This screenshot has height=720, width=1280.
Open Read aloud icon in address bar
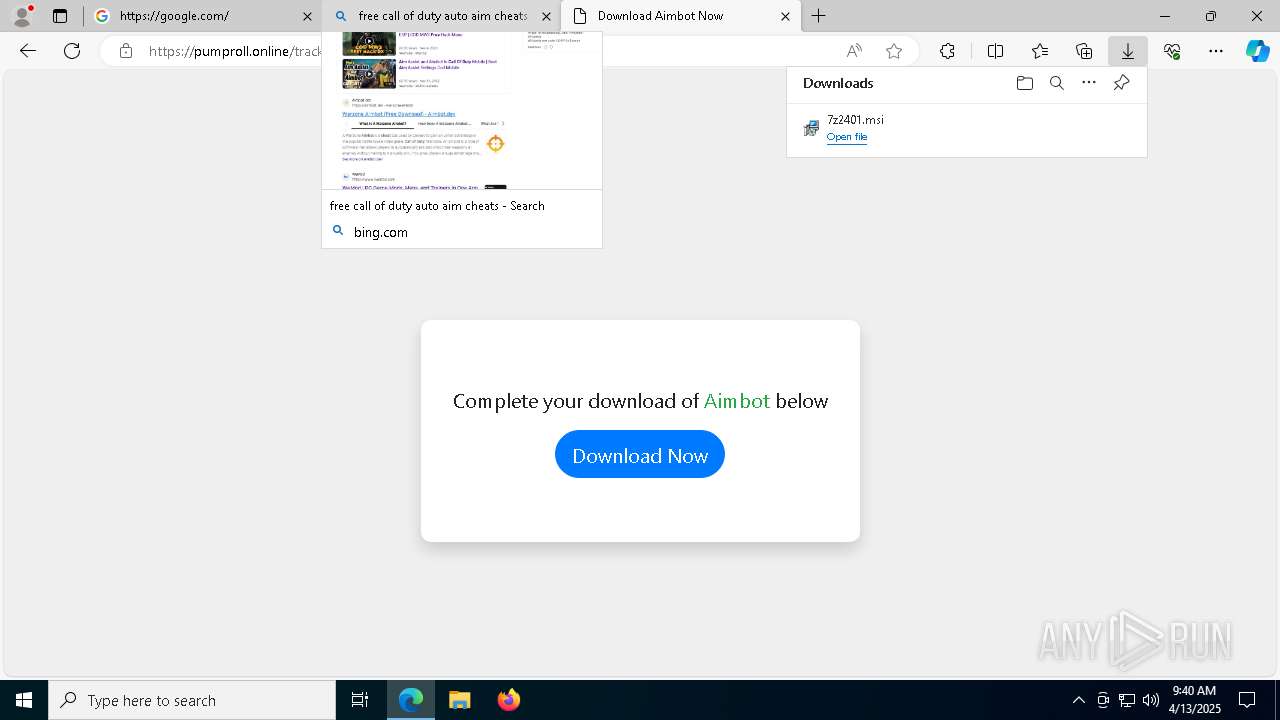pyautogui.click(x=854, y=51)
